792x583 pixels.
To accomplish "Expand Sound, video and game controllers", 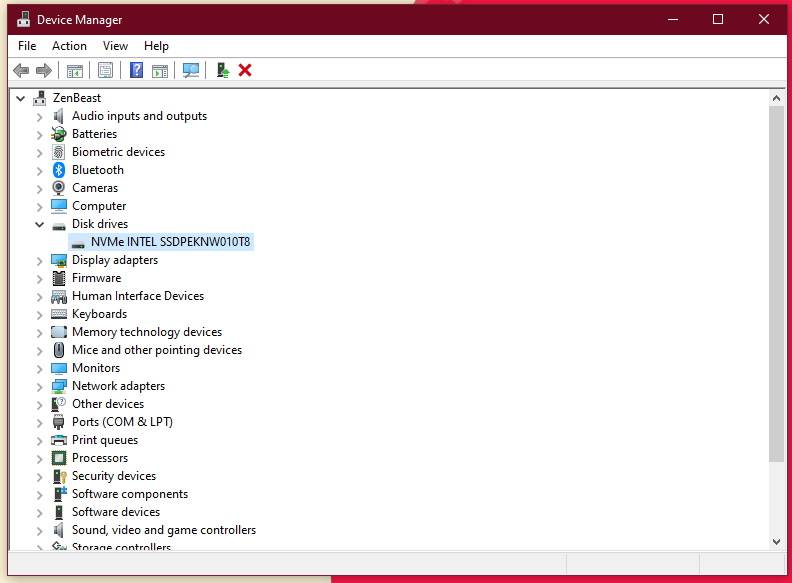I will (39, 530).
